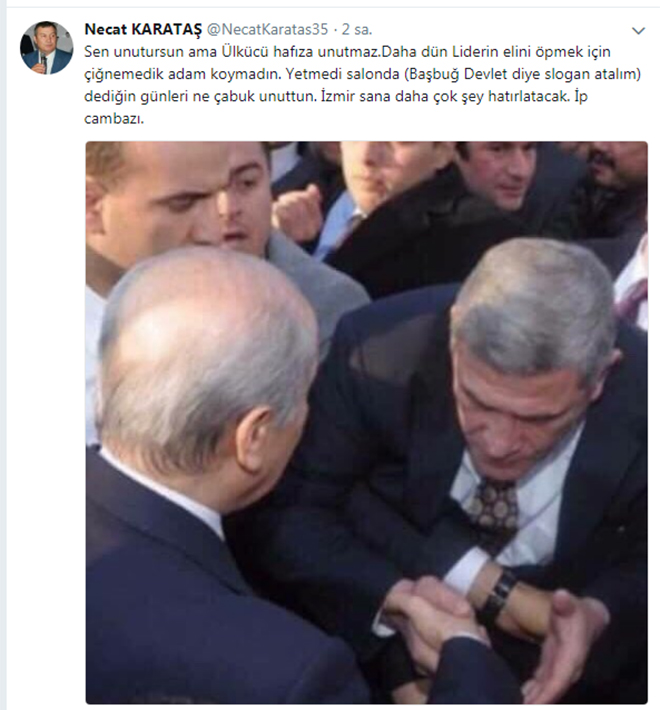Visit the @NecatKaratas35 handle
Image resolution: width=660 pixels, height=710 pixels.
(268, 29)
